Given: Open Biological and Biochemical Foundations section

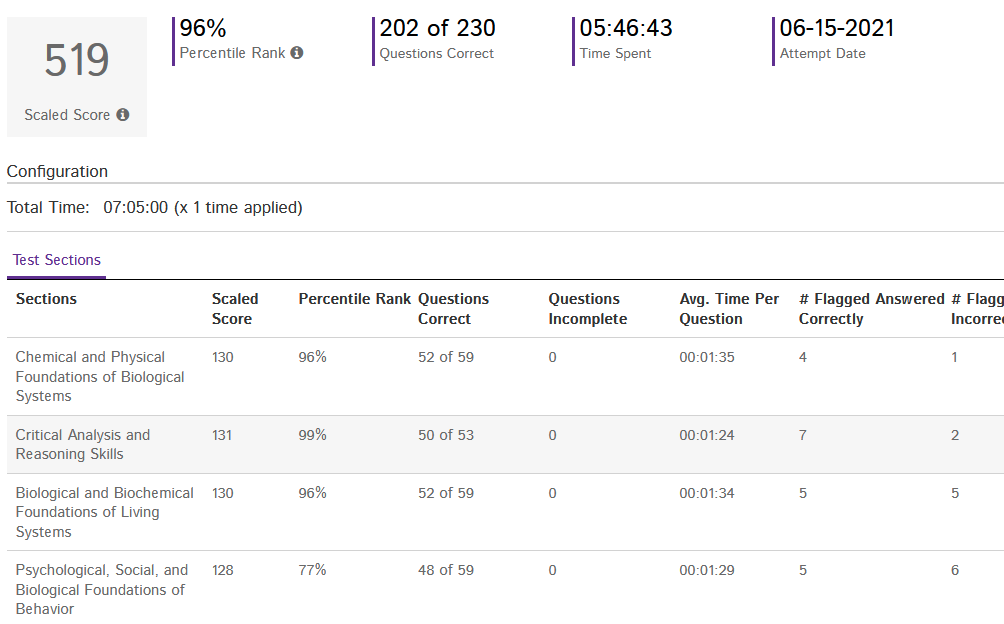Looking at the screenshot, I should (104, 512).
